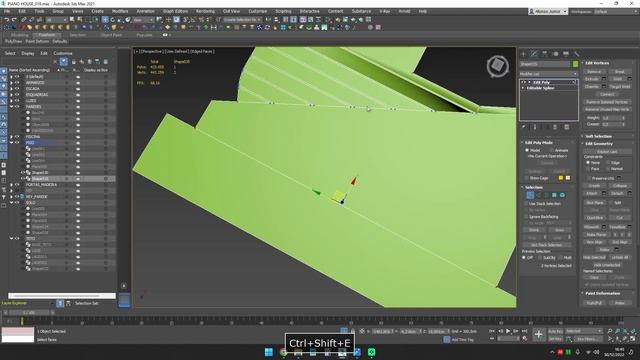640x360 pixels.
Task: Select the Model radio button
Action: click(527, 151)
